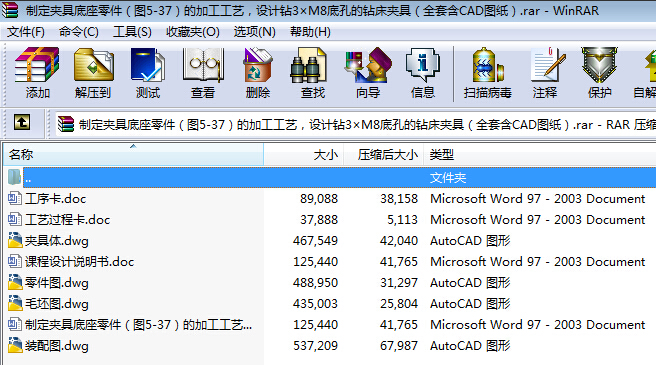Open the Tools (工具) menu
This screenshot has width=656, height=365.
point(132,32)
